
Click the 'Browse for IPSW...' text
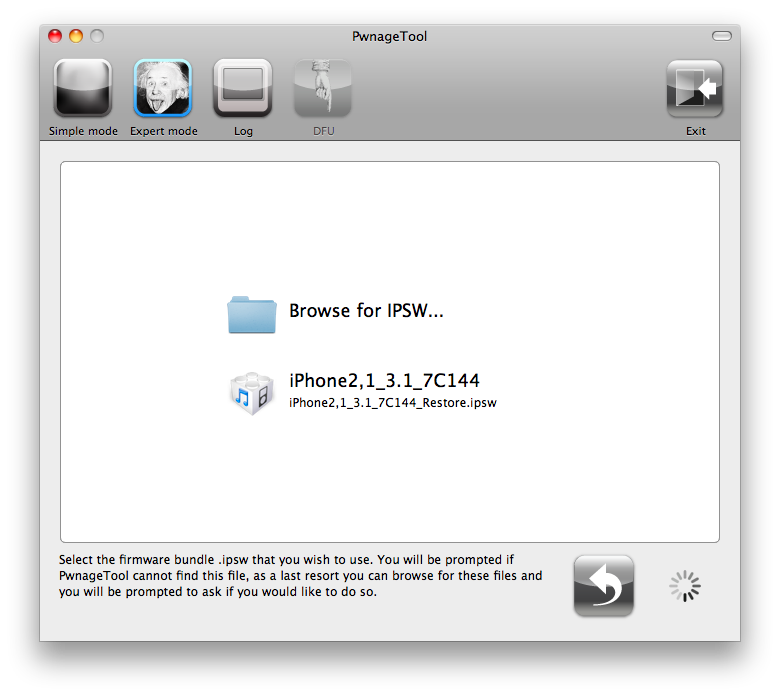[x=366, y=311]
